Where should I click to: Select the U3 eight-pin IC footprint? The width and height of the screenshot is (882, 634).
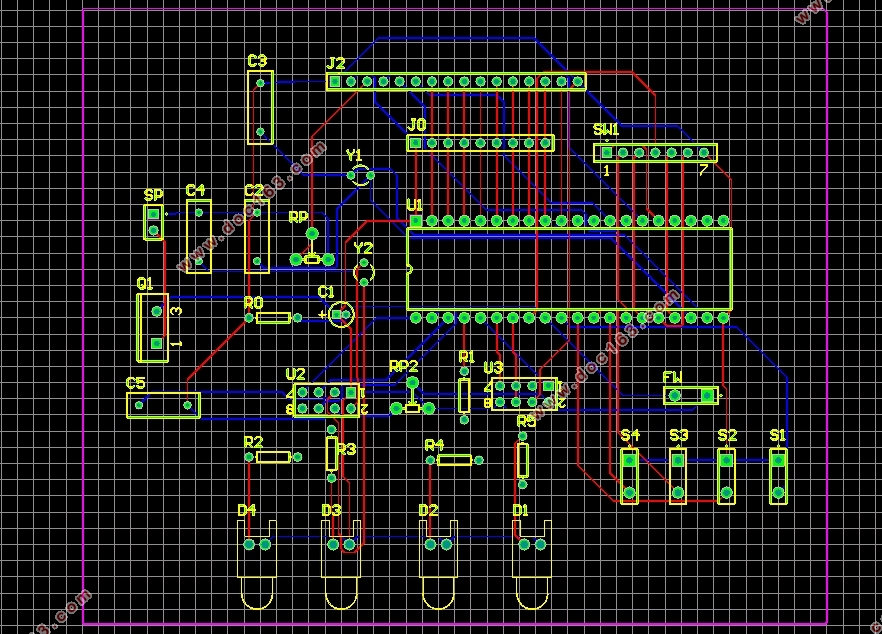[x=524, y=394]
